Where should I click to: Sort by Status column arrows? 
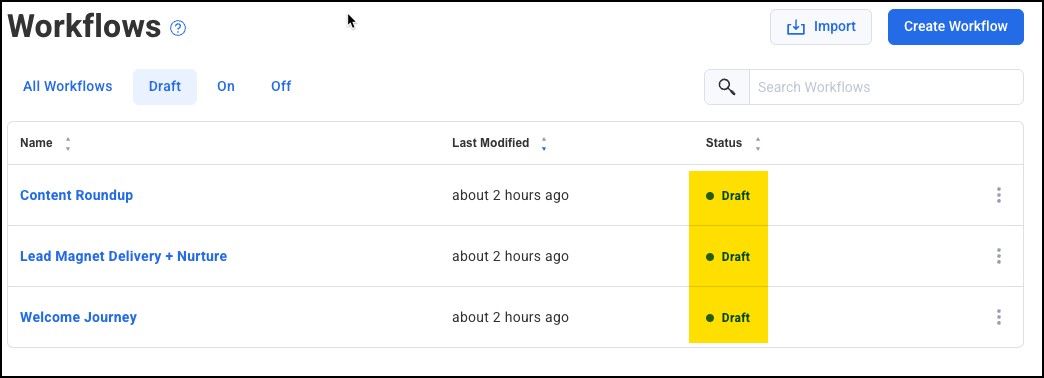(757, 144)
